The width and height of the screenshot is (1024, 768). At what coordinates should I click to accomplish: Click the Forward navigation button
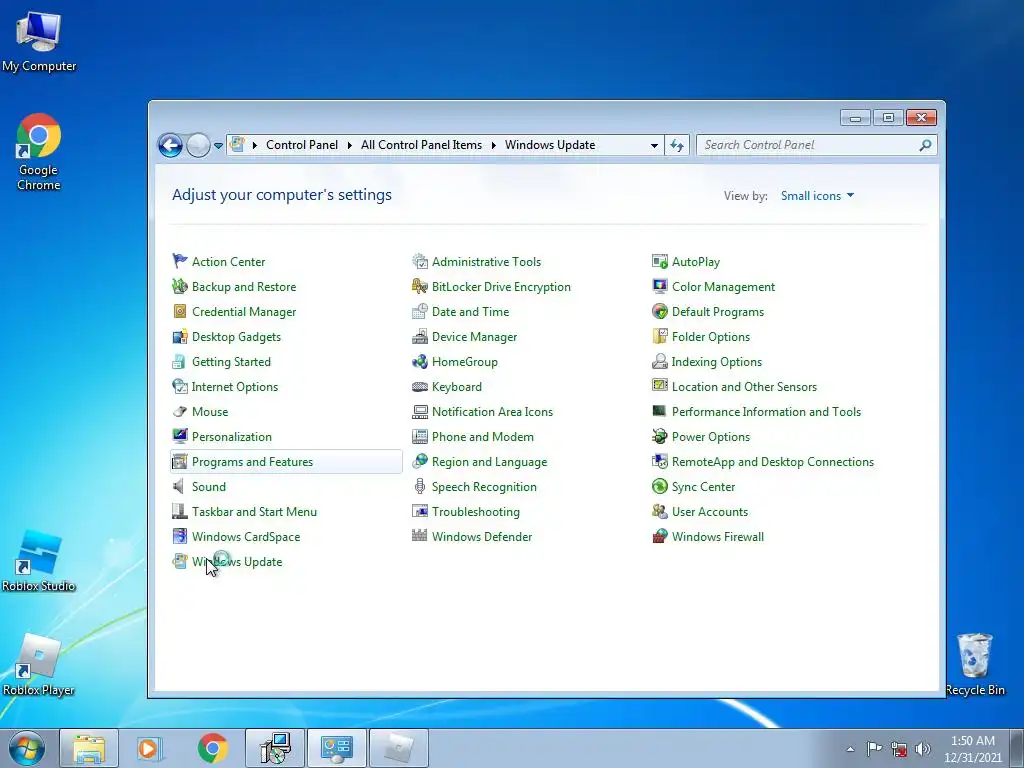[x=198, y=145]
